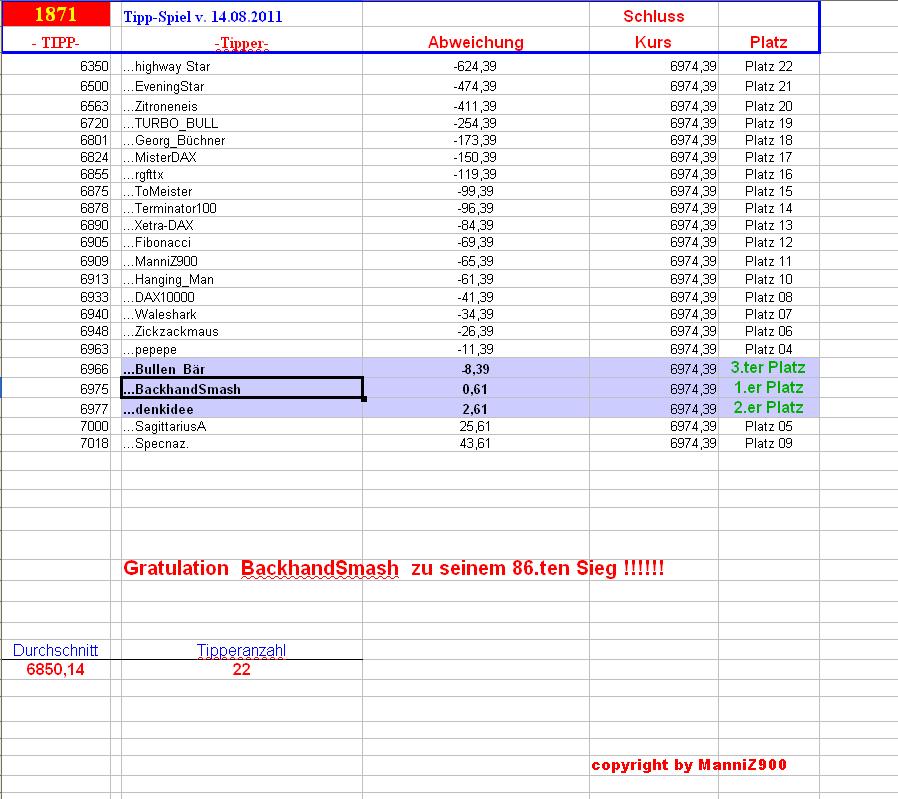Image resolution: width=898 pixels, height=799 pixels.
Task: Click the Platz 09 cell
Action: pyautogui.click(x=769, y=444)
